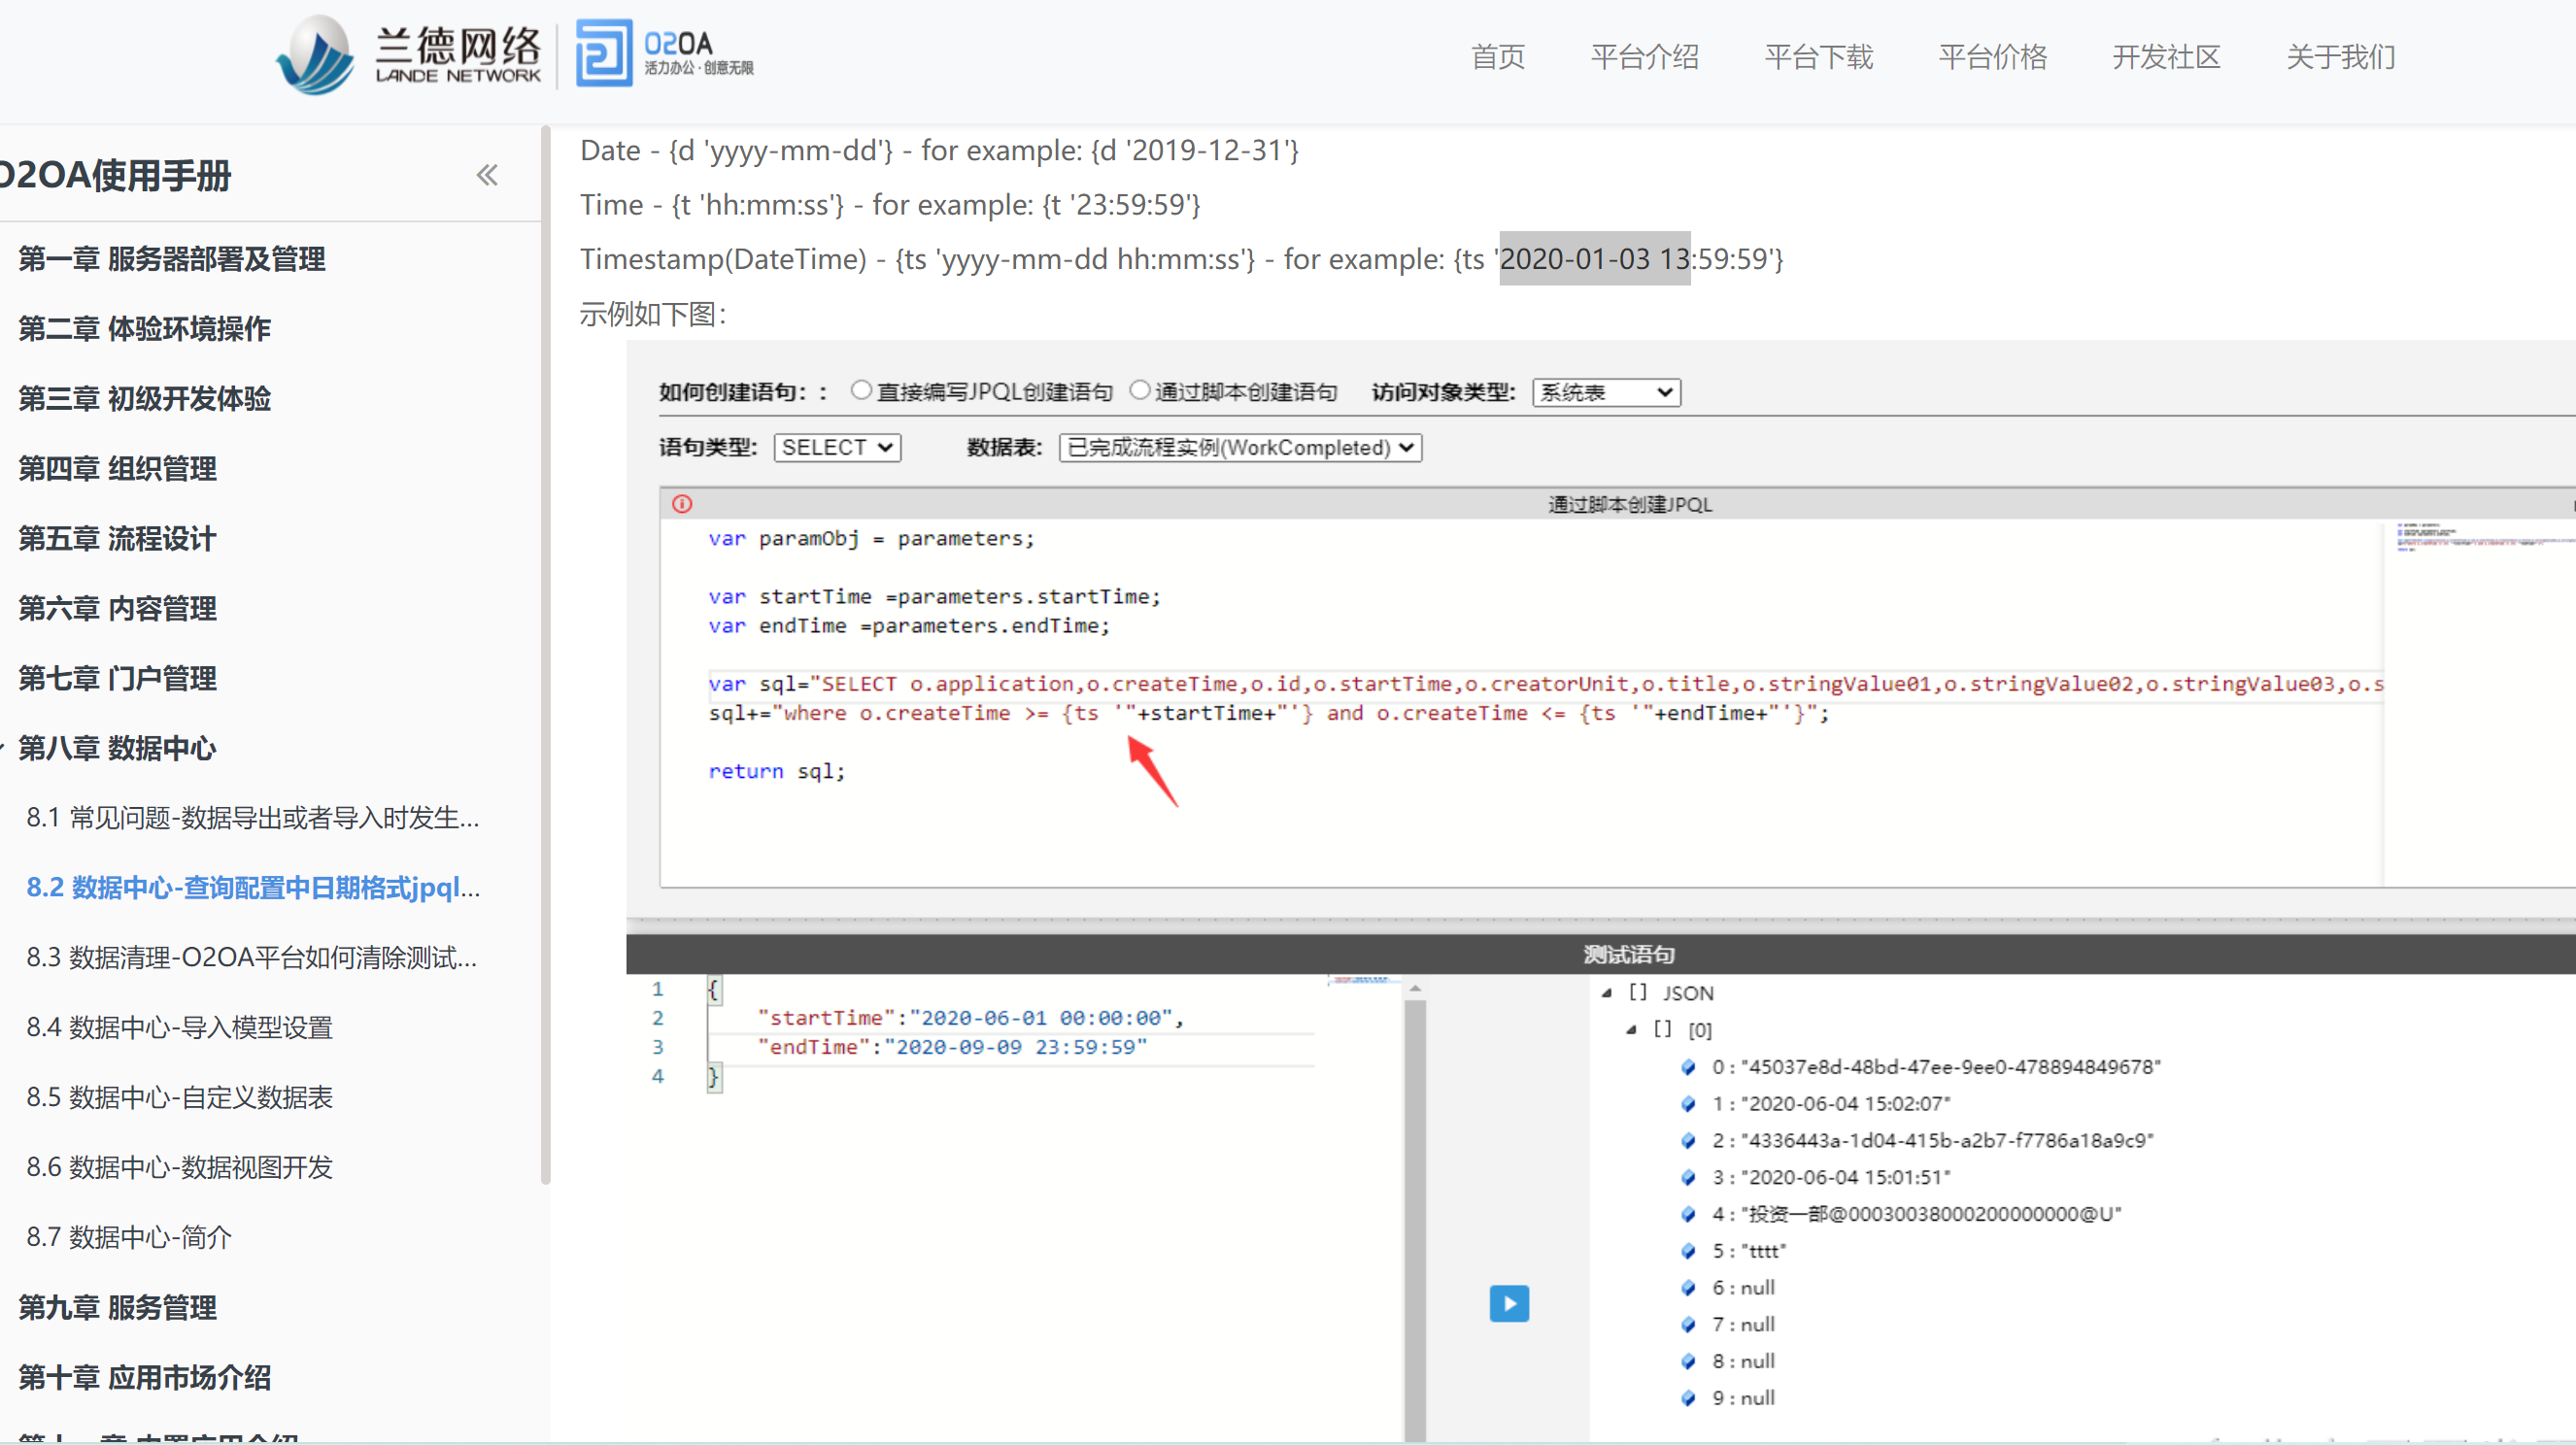
Task: Go to 开发社区 navigation item
Action: coord(2166,57)
